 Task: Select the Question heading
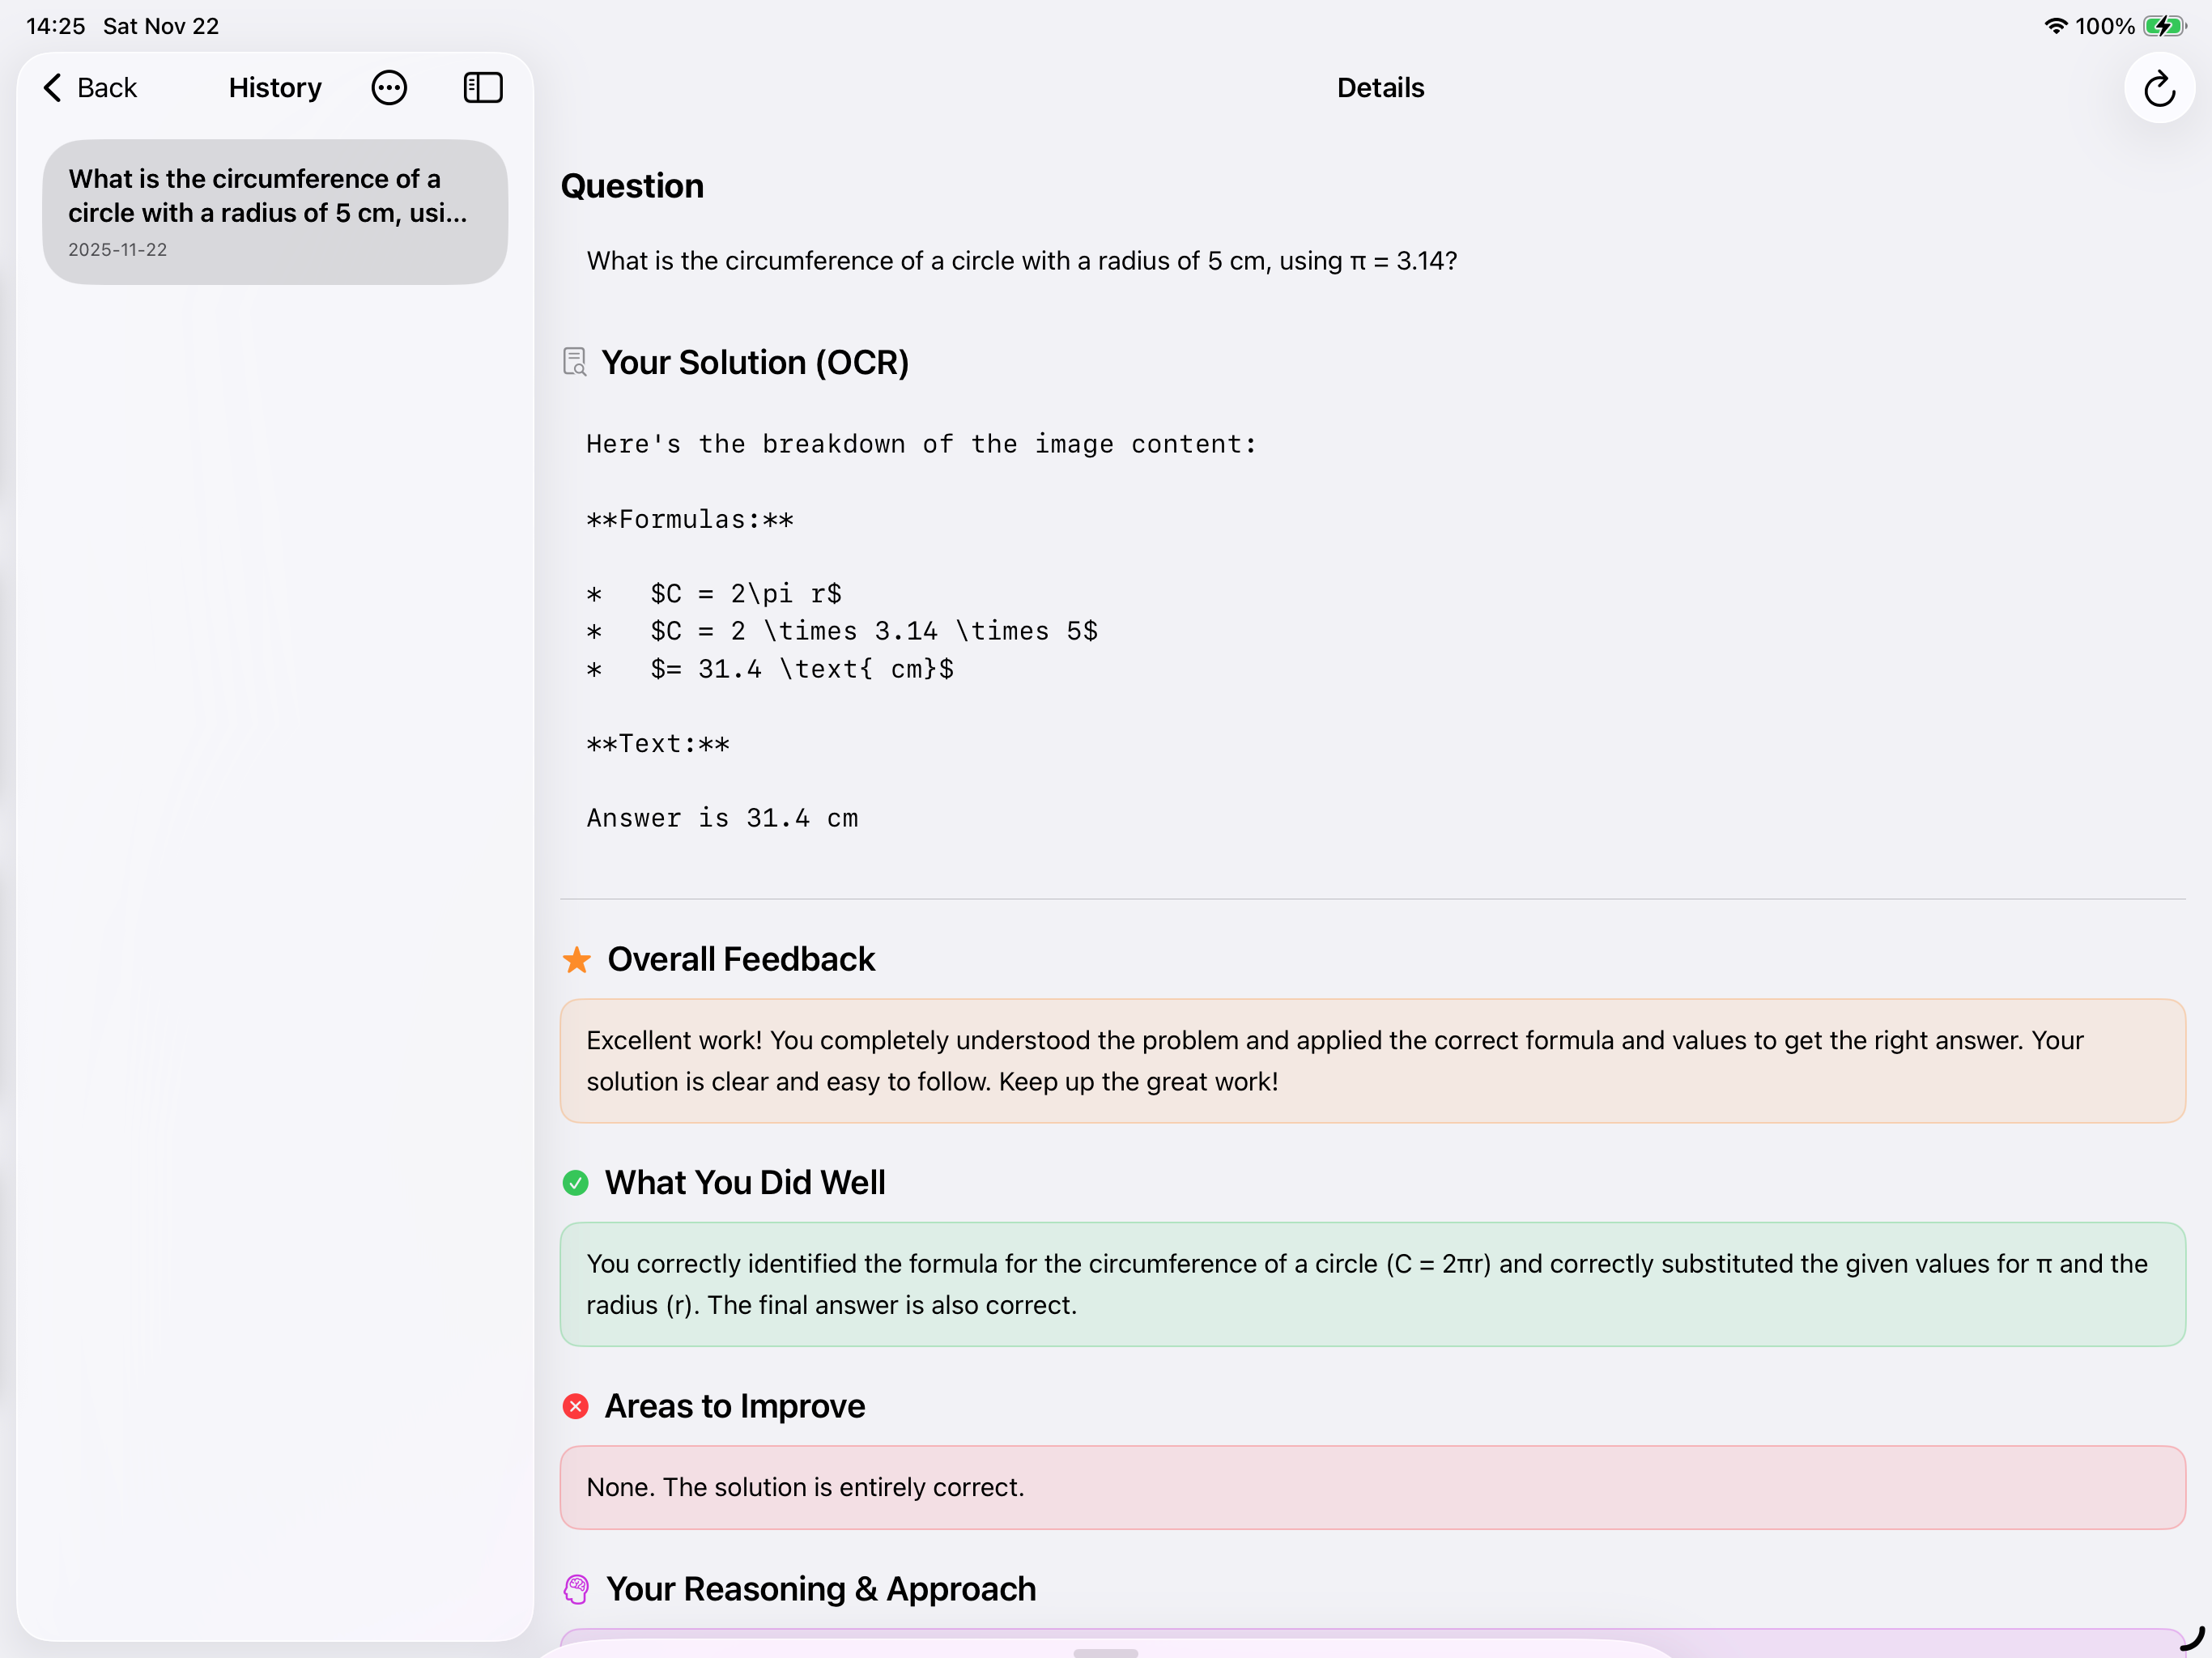point(632,186)
